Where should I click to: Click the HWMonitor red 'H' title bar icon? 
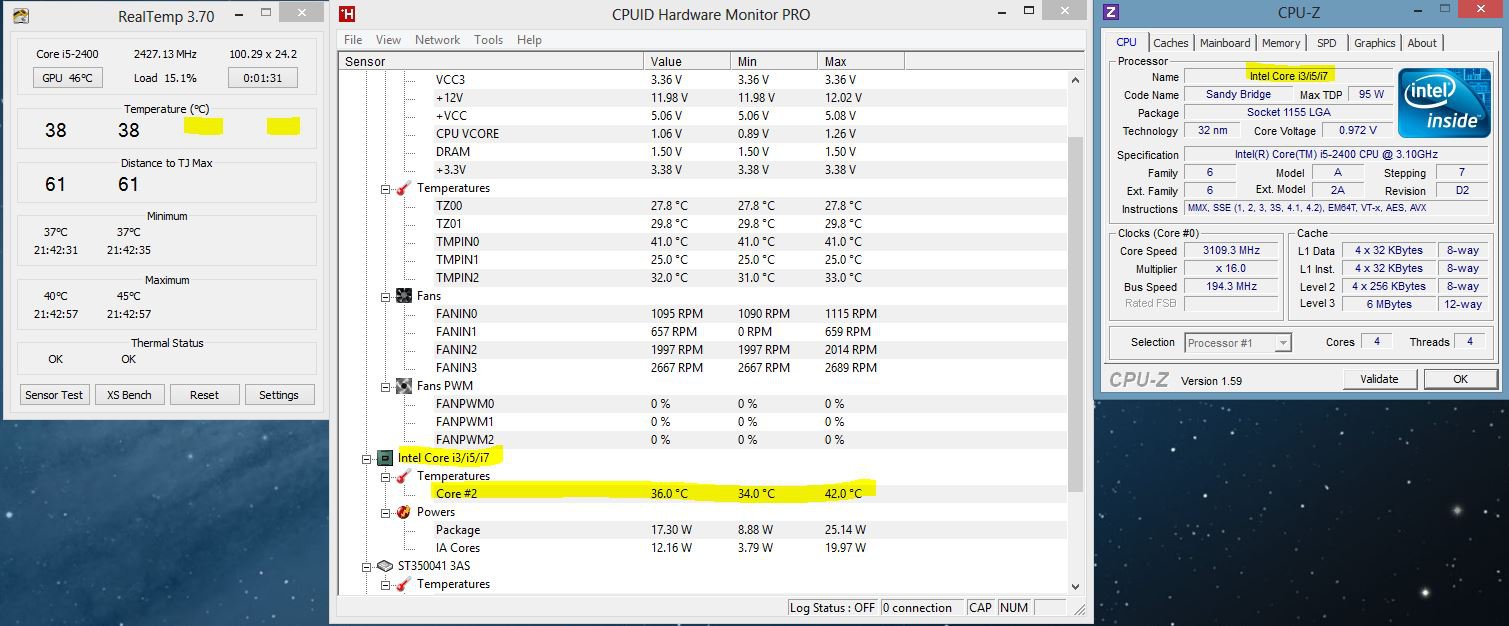[346, 14]
